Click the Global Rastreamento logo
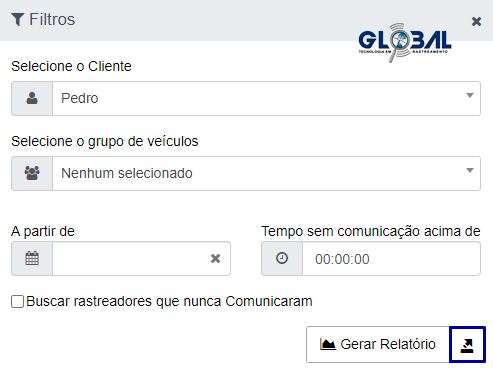The height and width of the screenshot is (371, 493). click(405, 42)
